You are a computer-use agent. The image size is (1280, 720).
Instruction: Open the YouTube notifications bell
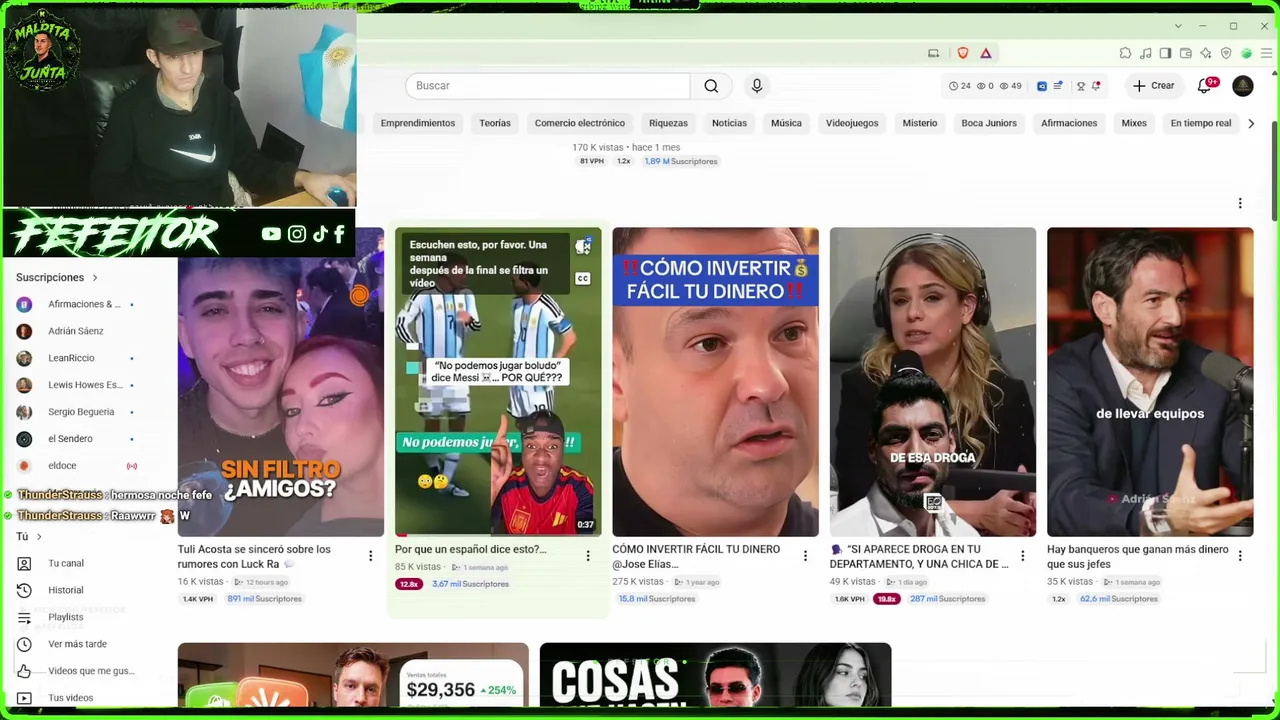click(1204, 86)
